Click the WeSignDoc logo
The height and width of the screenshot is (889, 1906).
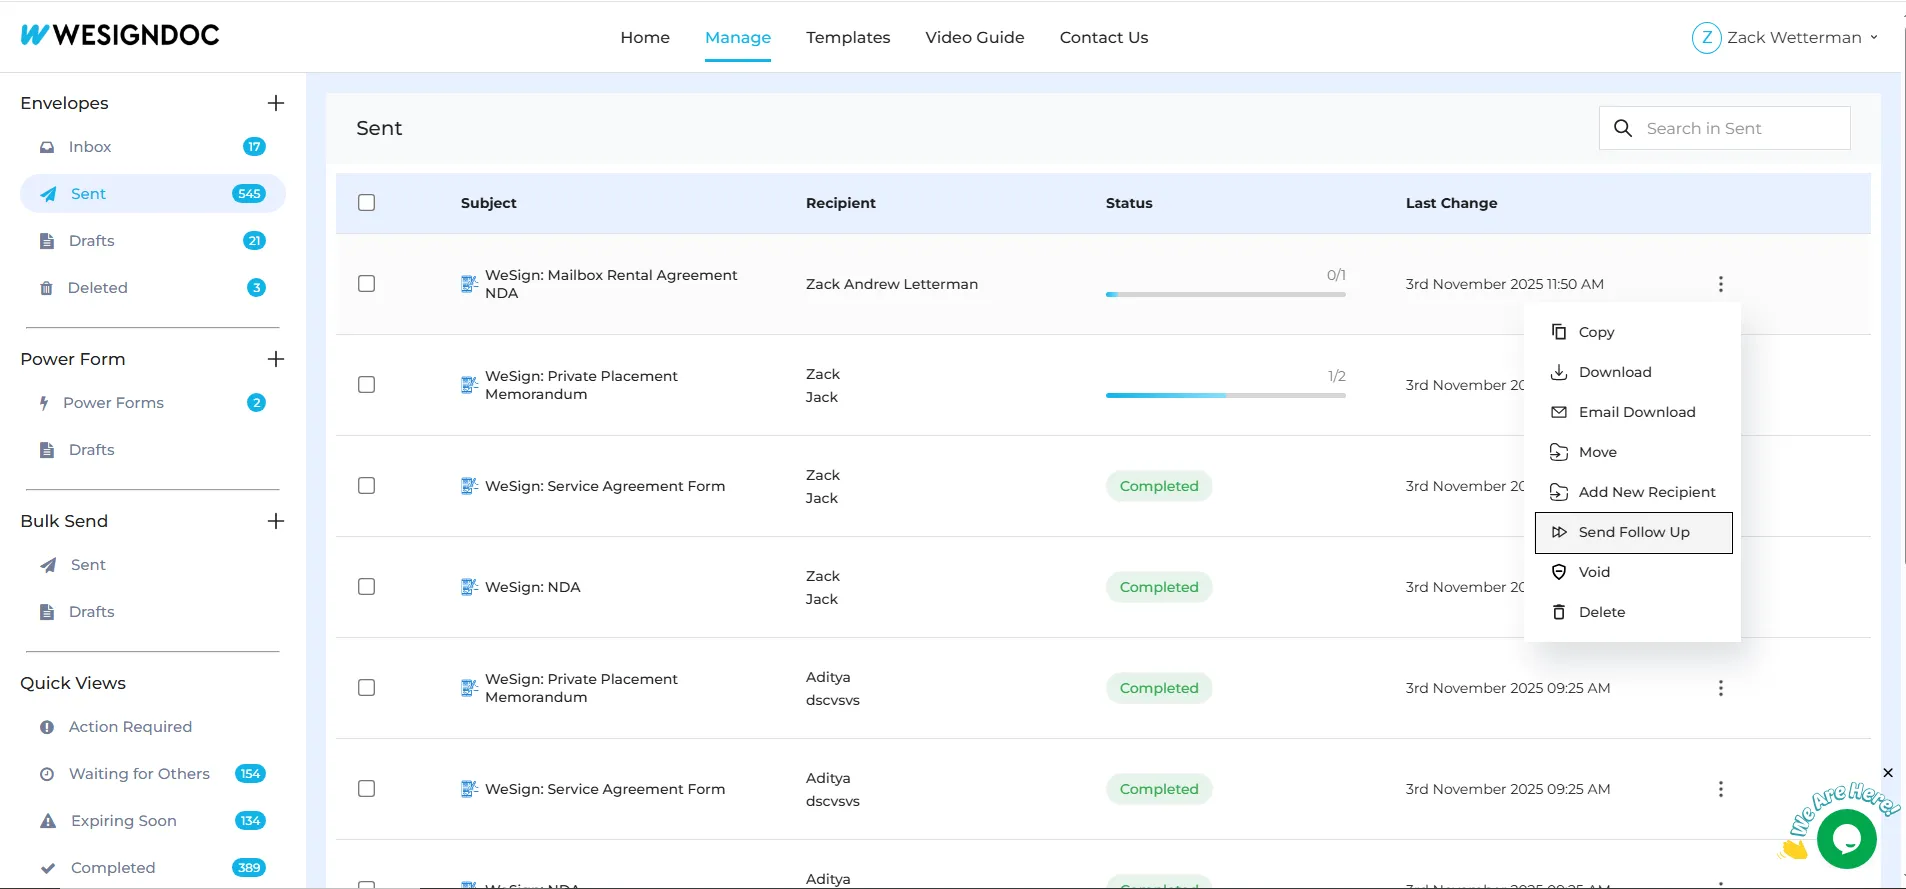pyautogui.click(x=120, y=36)
